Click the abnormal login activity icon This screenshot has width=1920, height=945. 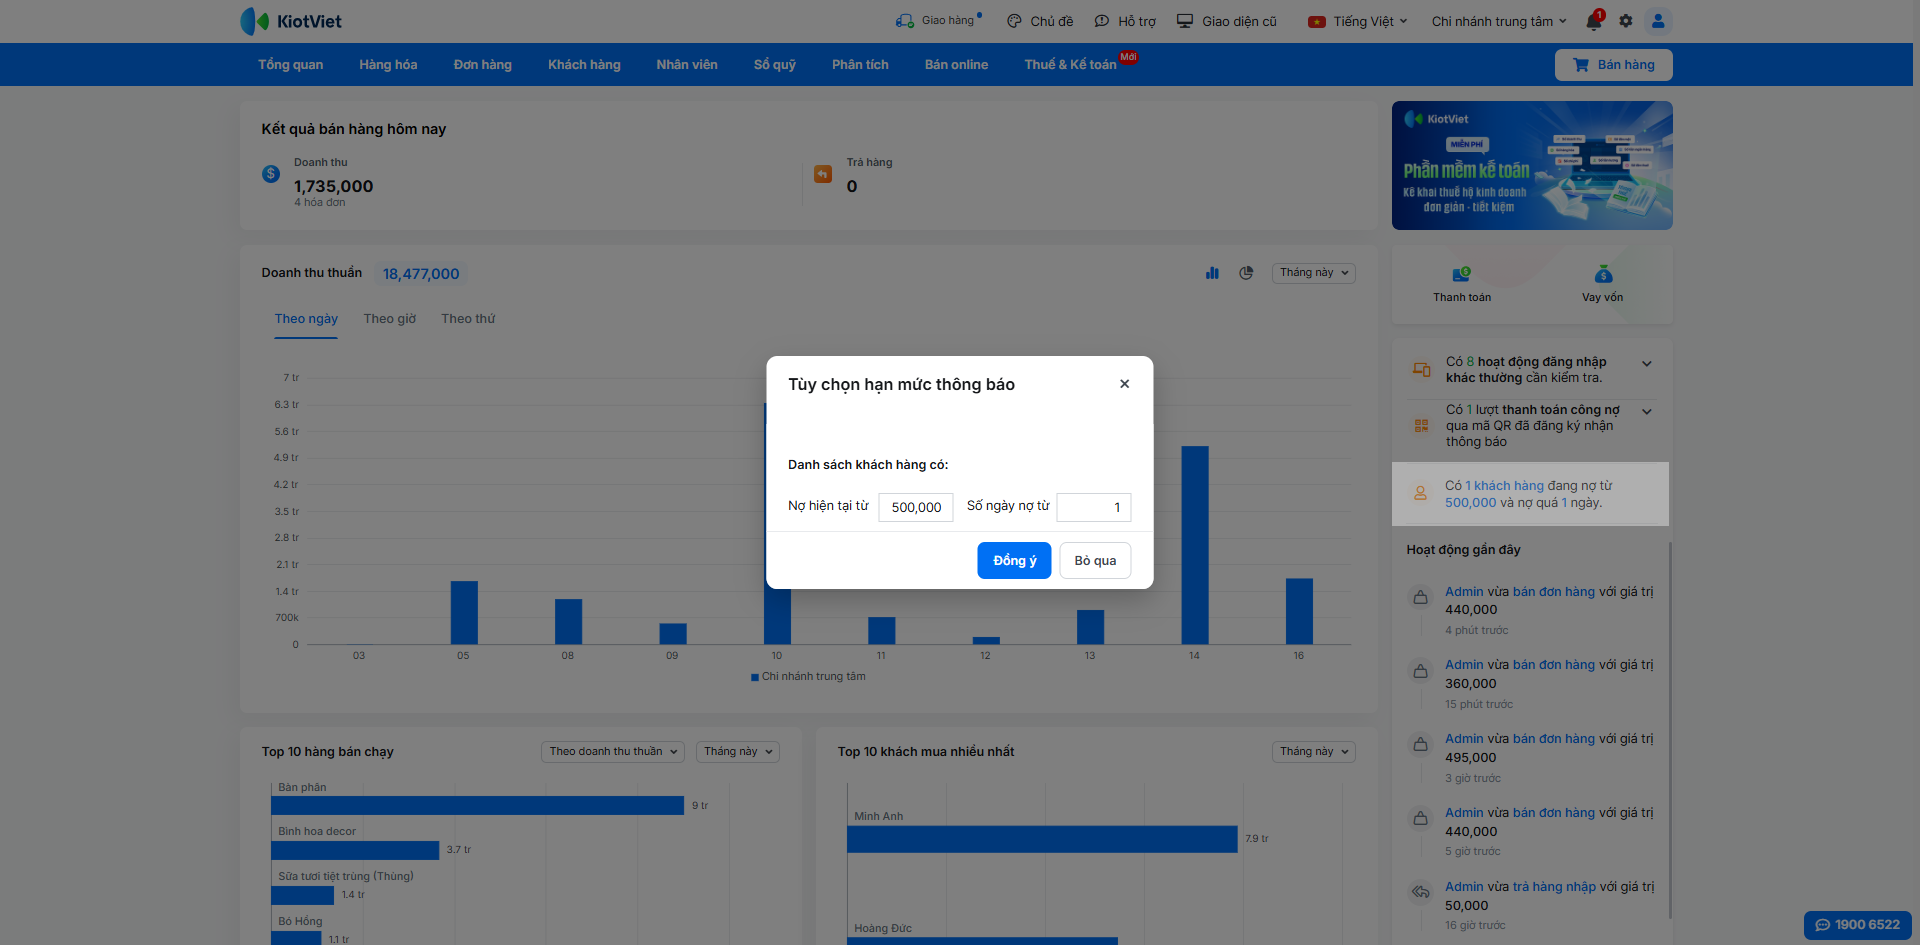coord(1421,370)
